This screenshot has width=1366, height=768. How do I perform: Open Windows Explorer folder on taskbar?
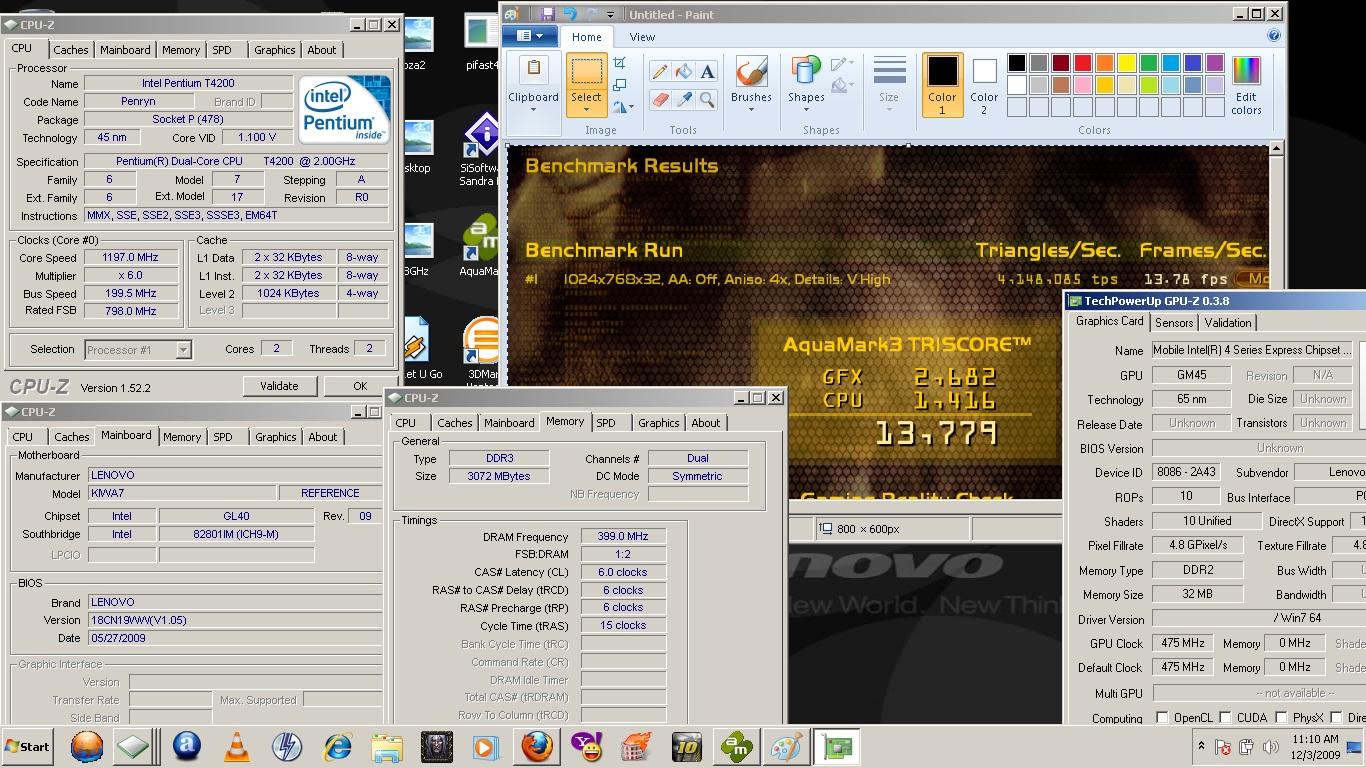pyautogui.click(x=387, y=747)
